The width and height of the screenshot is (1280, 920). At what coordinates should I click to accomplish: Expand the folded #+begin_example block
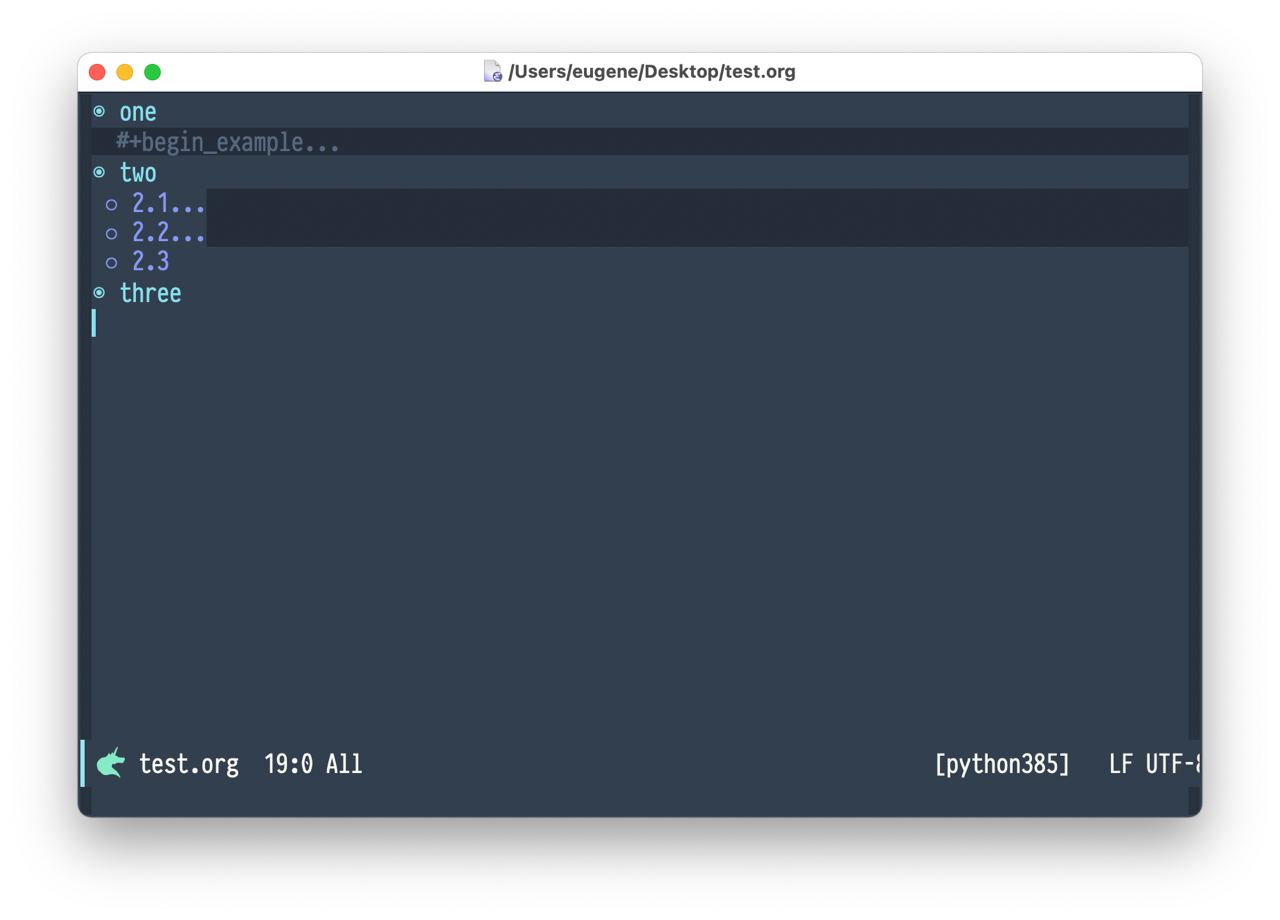(x=228, y=142)
